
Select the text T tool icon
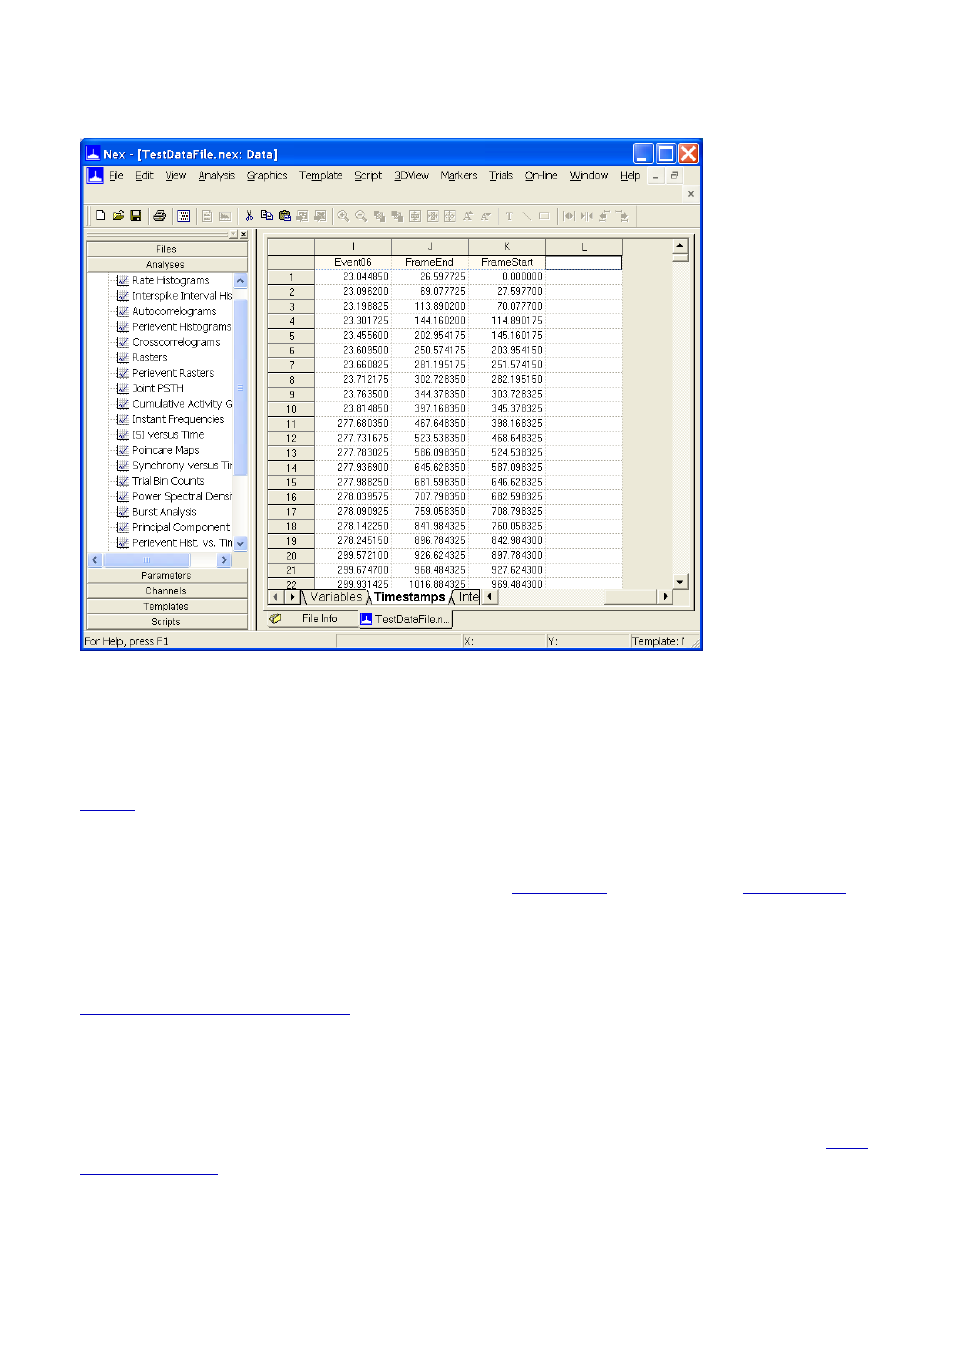(509, 216)
